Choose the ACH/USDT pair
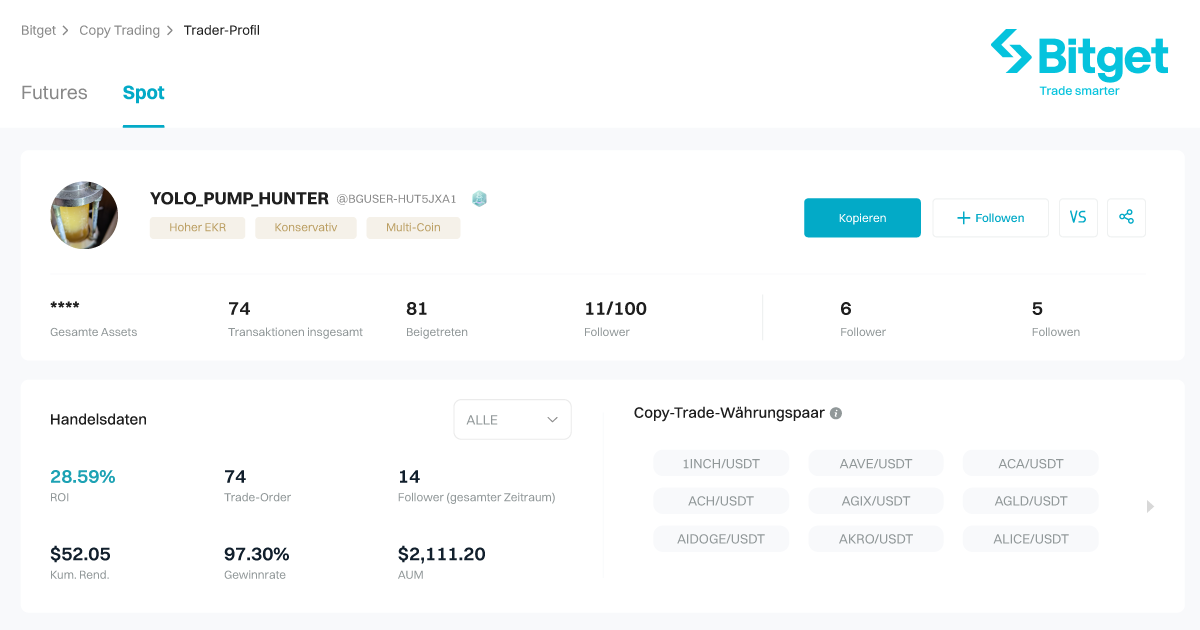The height and width of the screenshot is (630, 1200). point(721,501)
